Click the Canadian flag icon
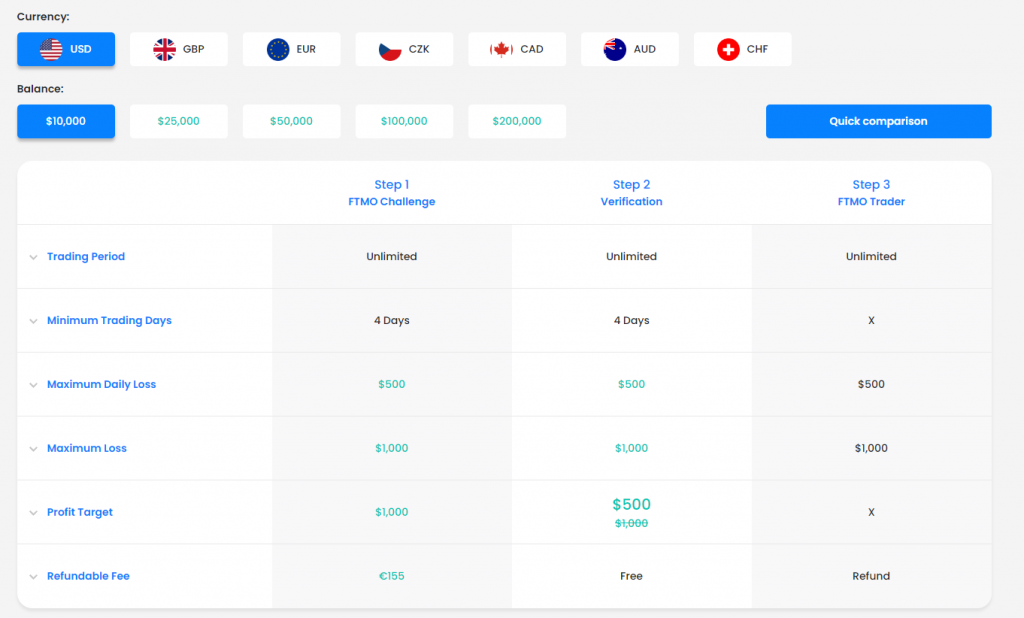Viewport: 1024px width, 618px height. 501,49
